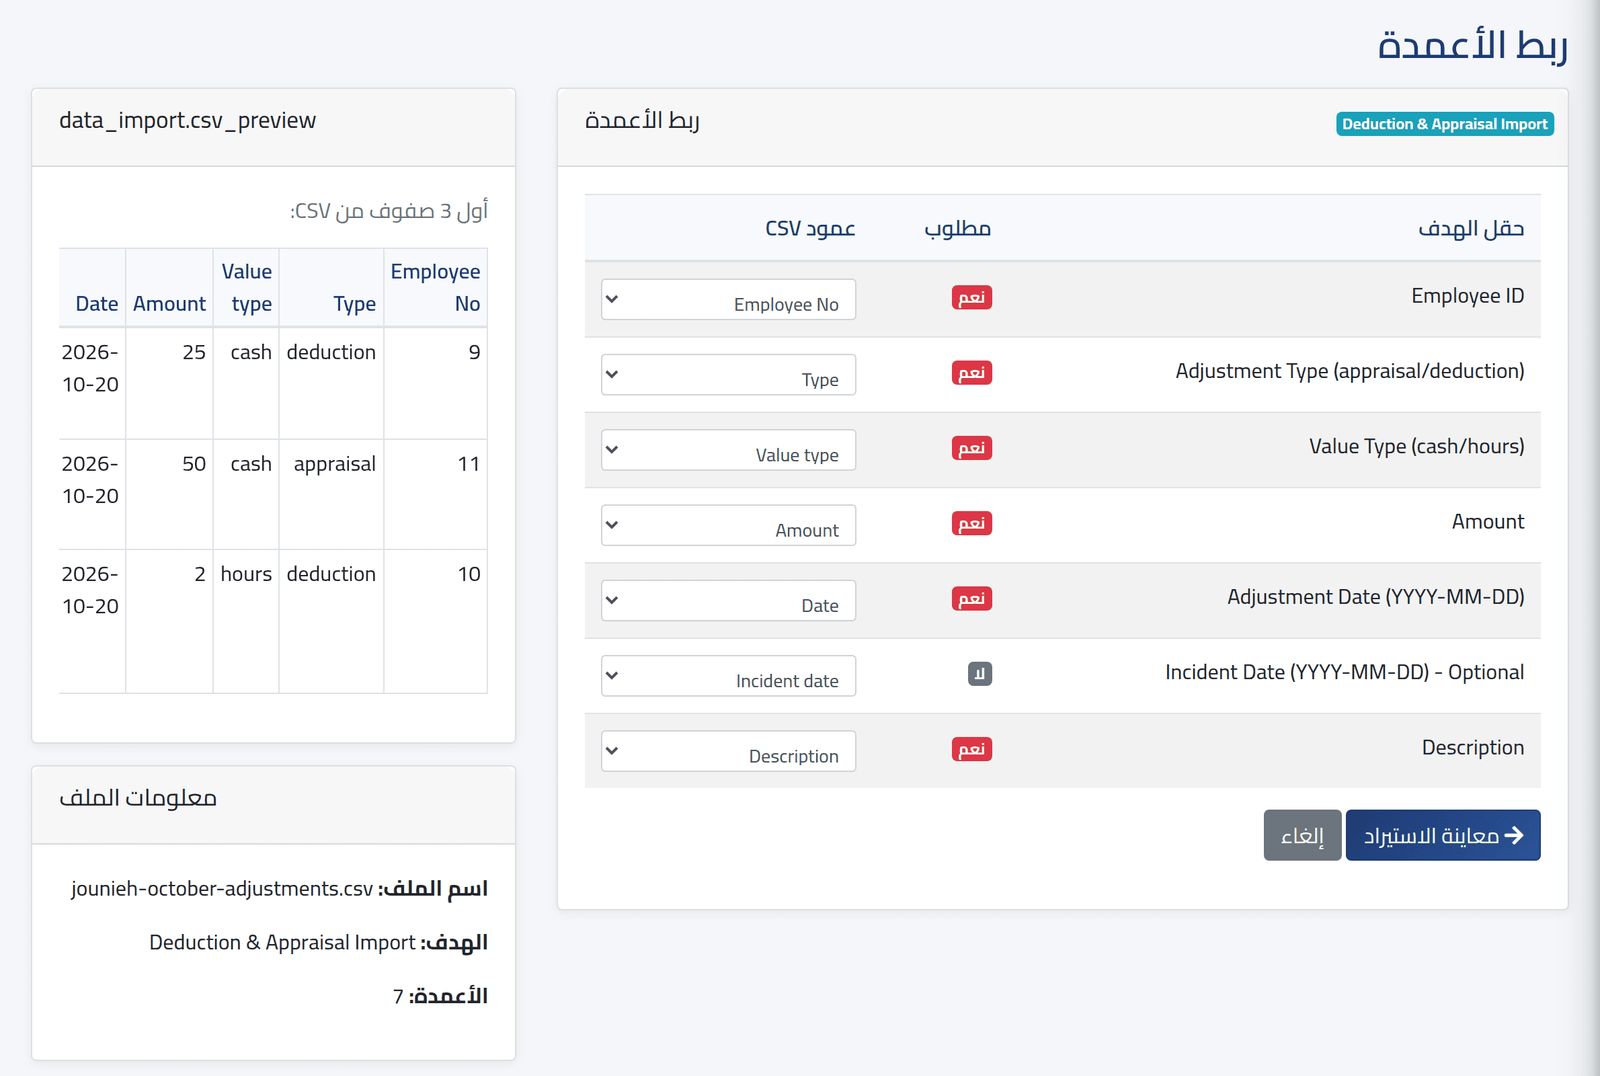Click the الأعمدة: 7 column count line
The height and width of the screenshot is (1076, 1600).
(x=440, y=996)
